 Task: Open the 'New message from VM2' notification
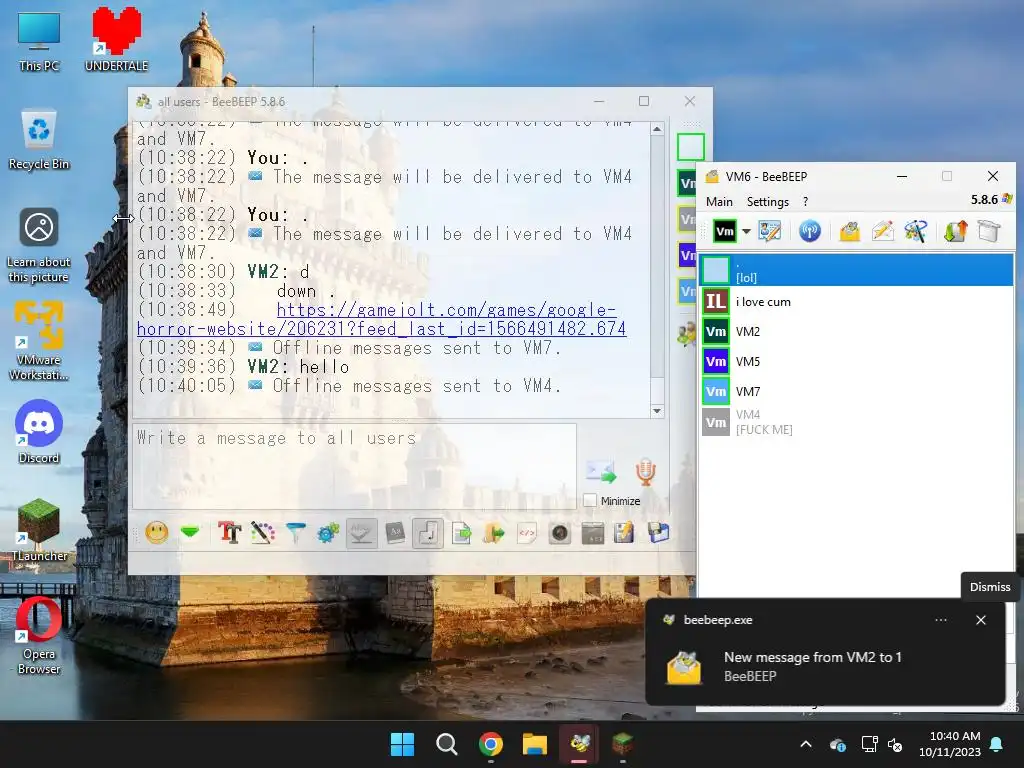(825, 666)
